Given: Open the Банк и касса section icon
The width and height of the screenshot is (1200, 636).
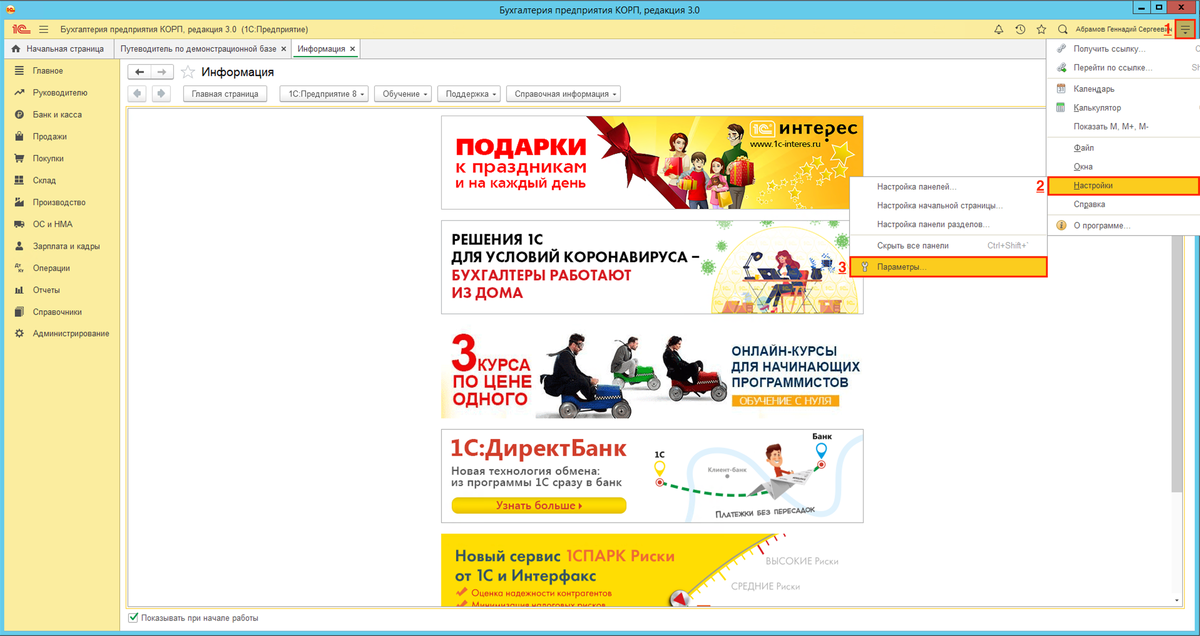Looking at the screenshot, I should 19,115.
